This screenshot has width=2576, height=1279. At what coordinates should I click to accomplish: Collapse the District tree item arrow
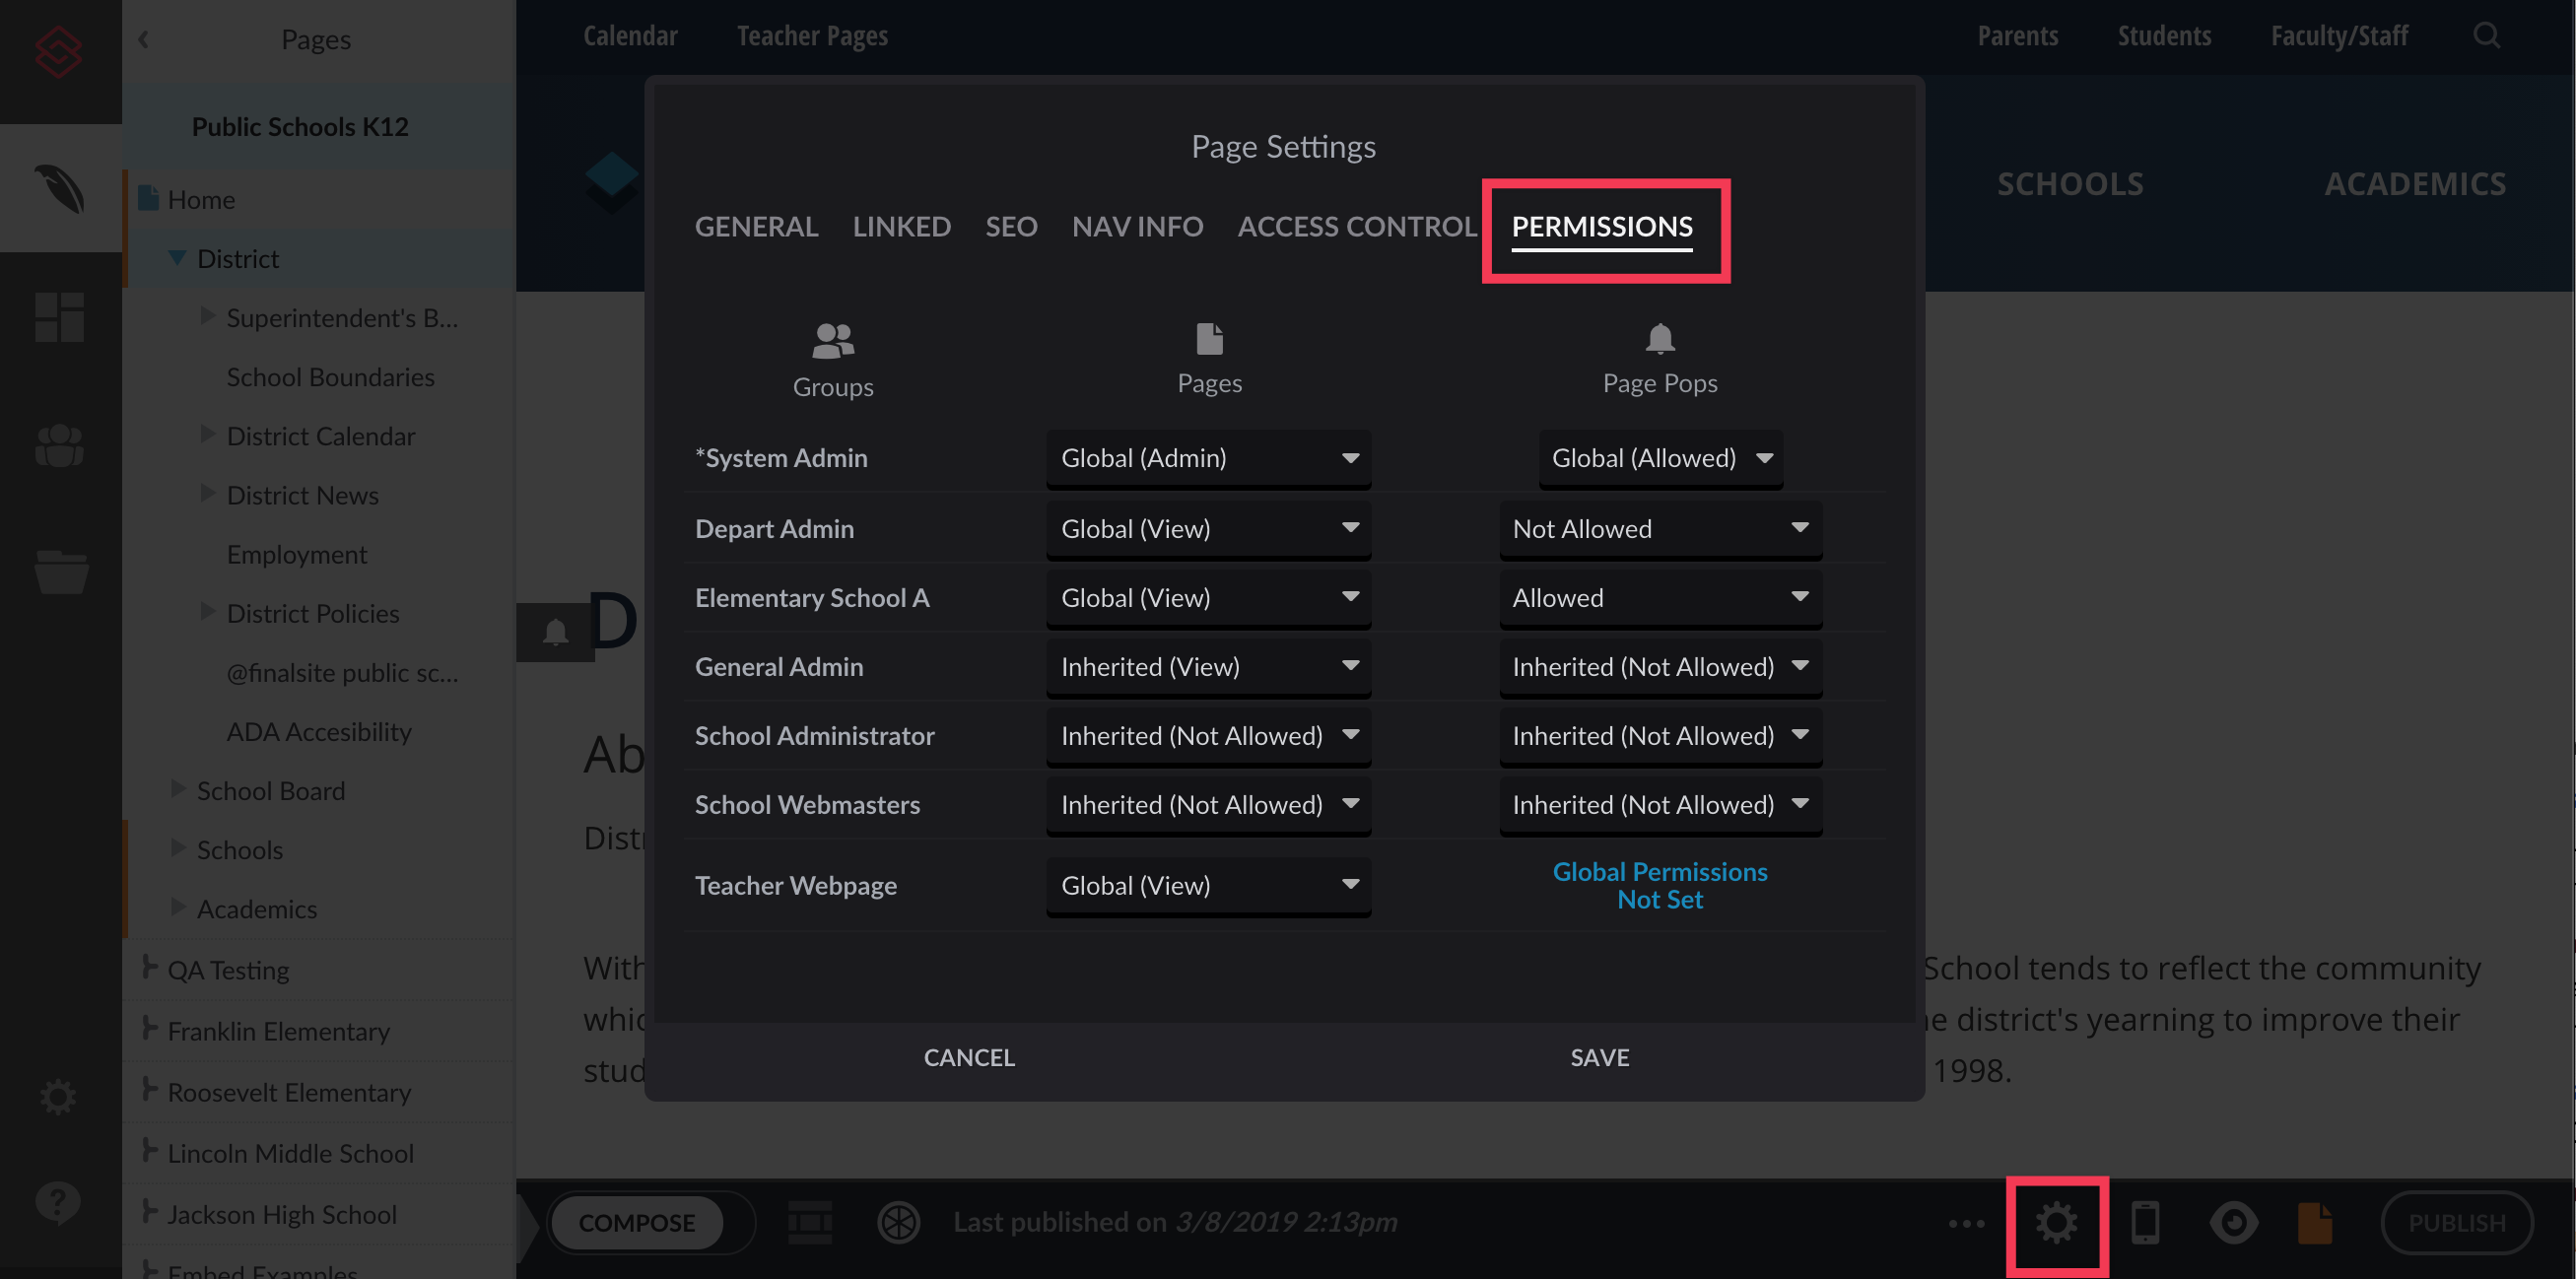click(177, 258)
